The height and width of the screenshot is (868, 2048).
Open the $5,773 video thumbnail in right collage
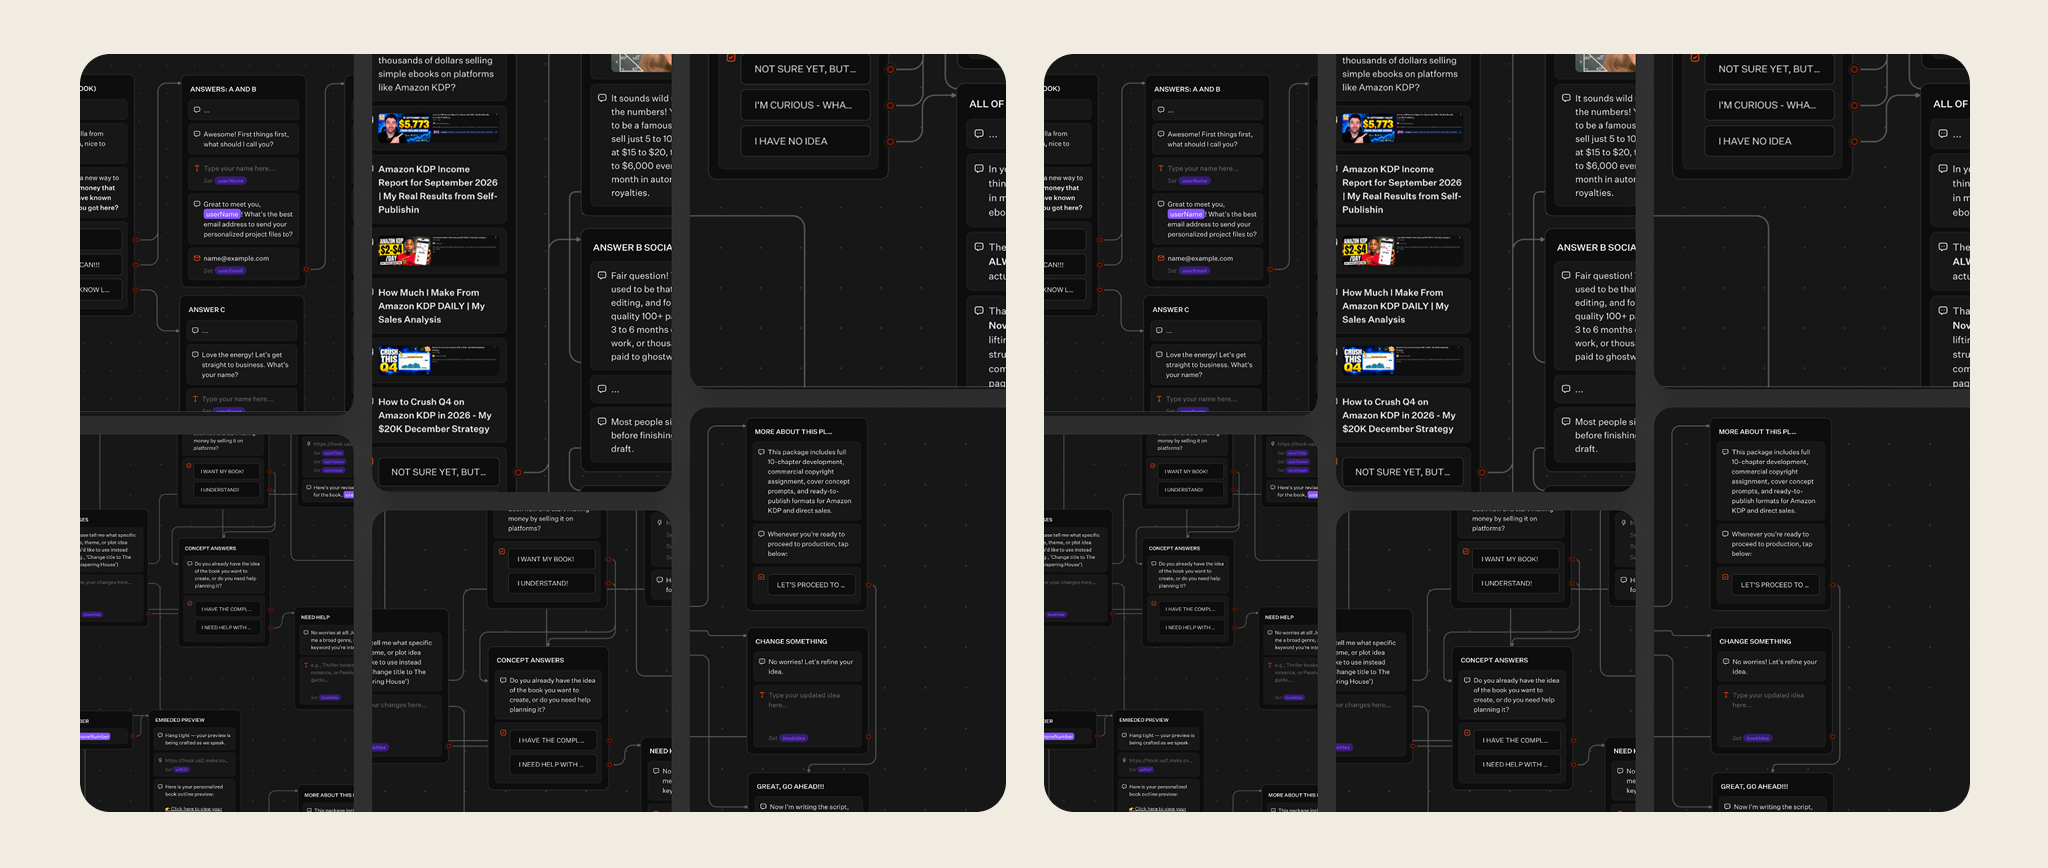[x=1368, y=129]
